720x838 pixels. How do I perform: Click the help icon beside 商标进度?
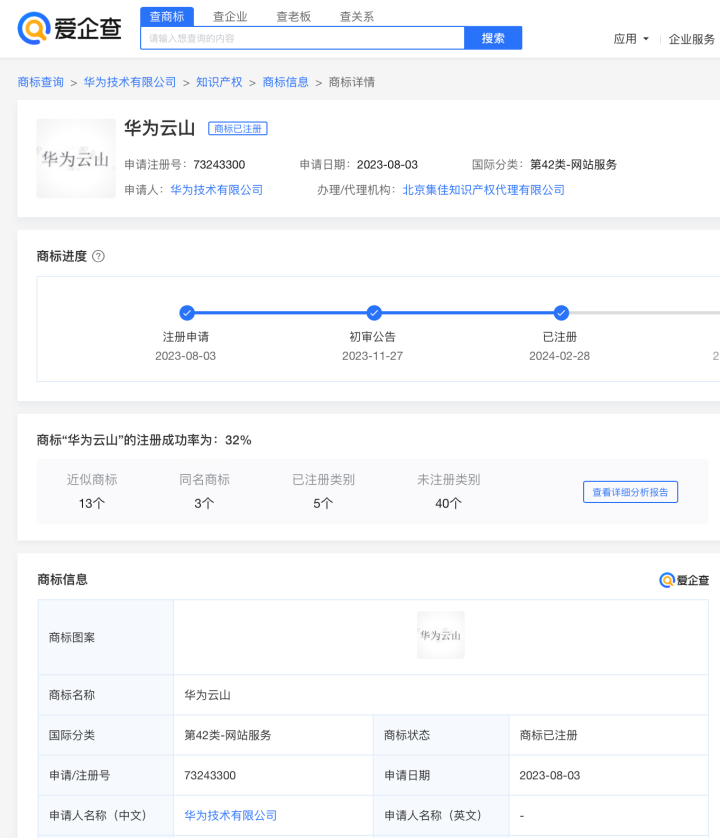coord(98,256)
